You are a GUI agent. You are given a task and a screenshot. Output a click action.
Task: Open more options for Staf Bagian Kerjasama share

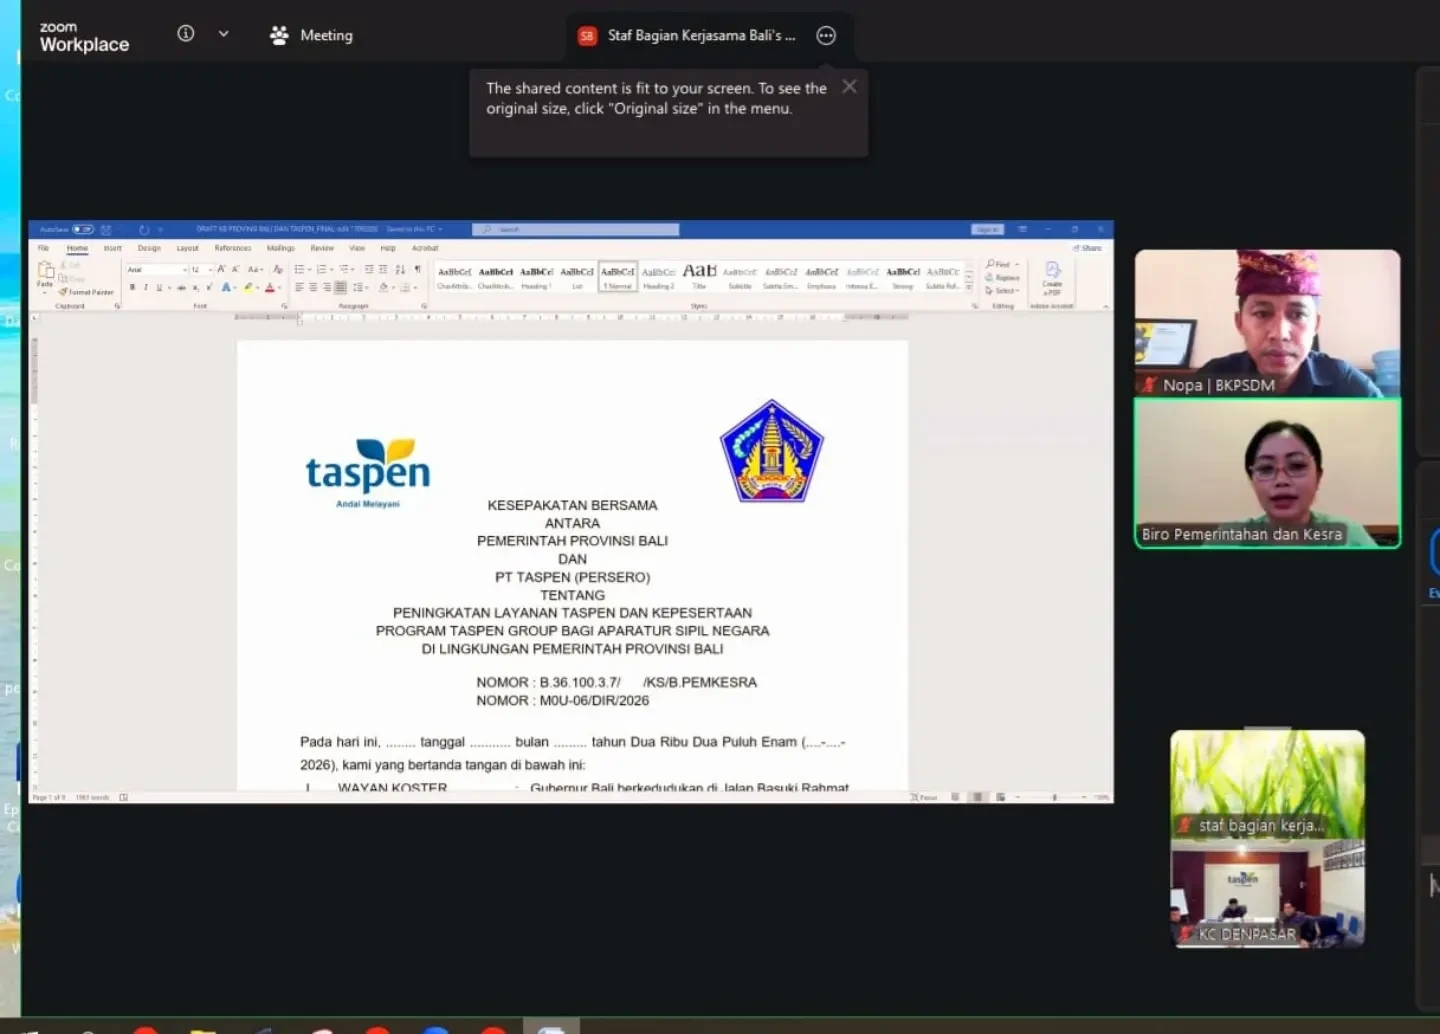pos(826,35)
